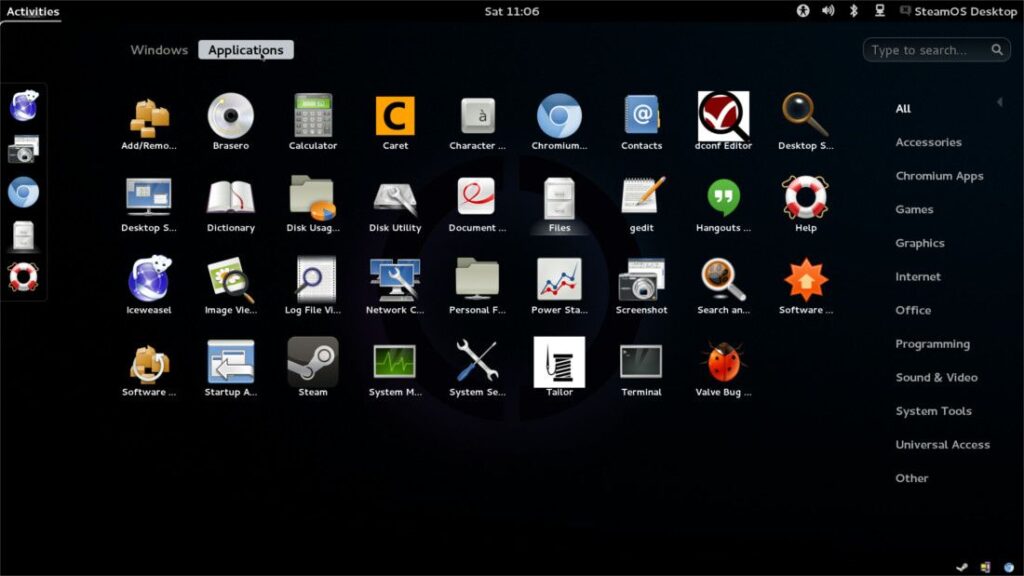Switch to the Windows tab
This screenshot has height=576, width=1024.
pos(158,49)
